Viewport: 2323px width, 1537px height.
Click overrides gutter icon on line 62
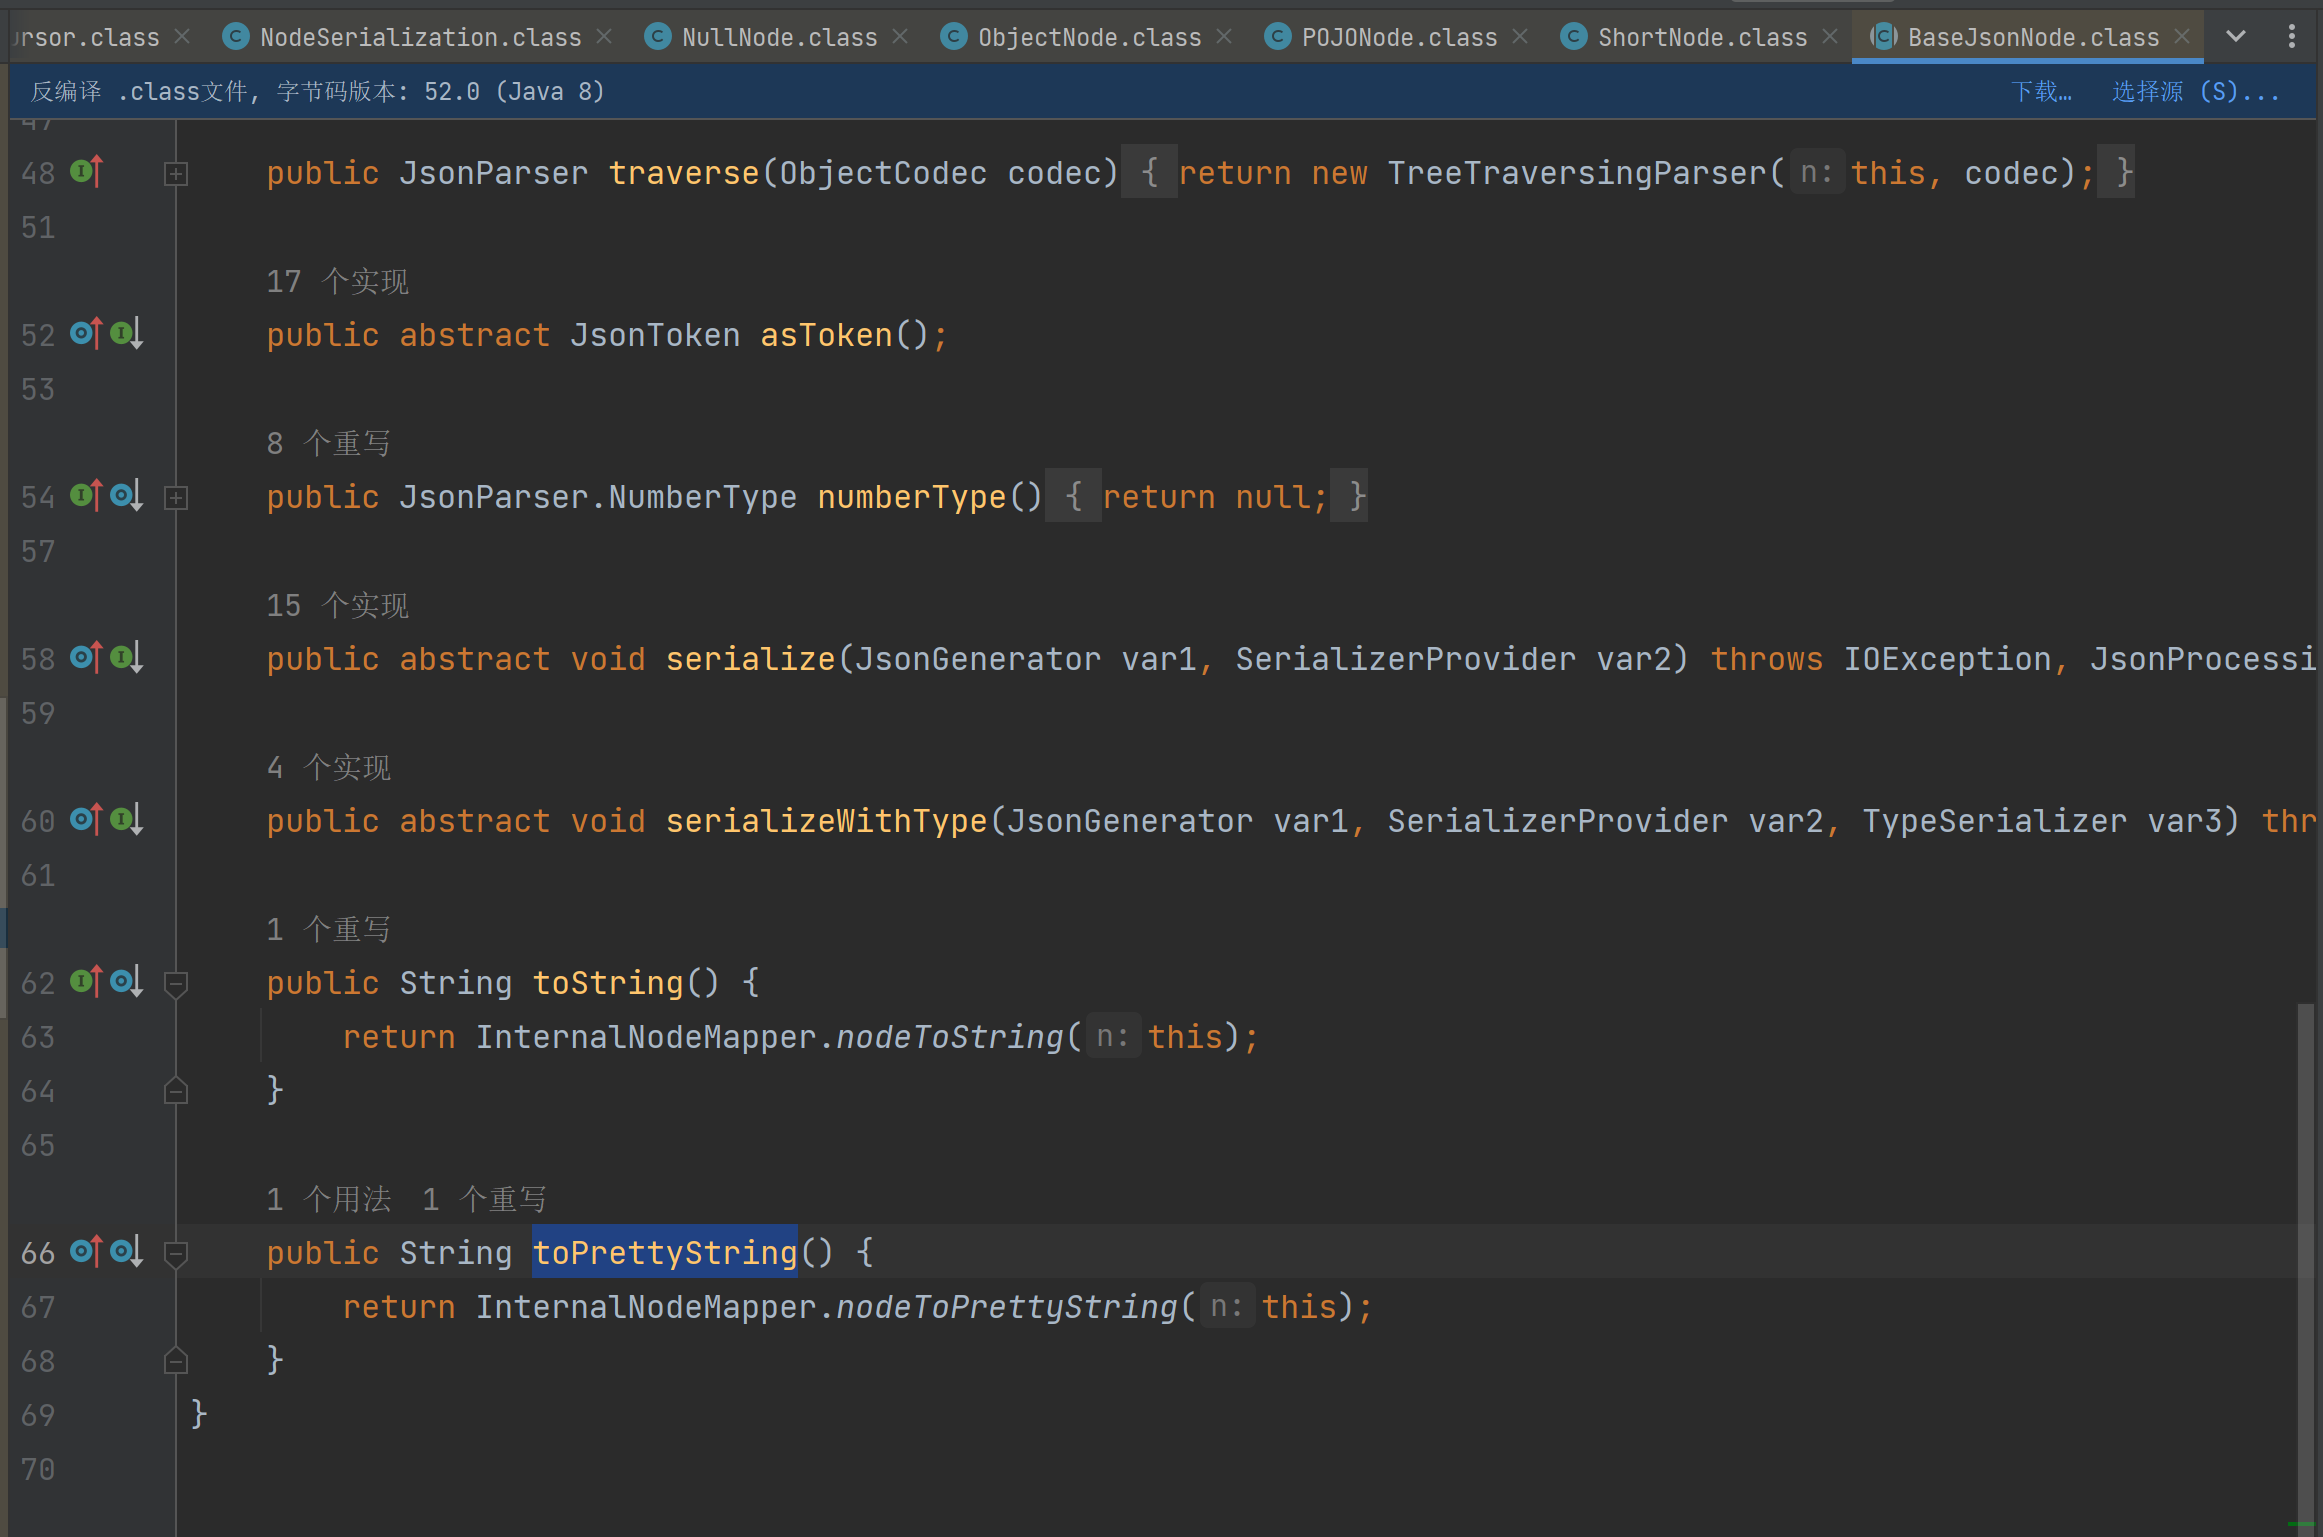coord(86,982)
